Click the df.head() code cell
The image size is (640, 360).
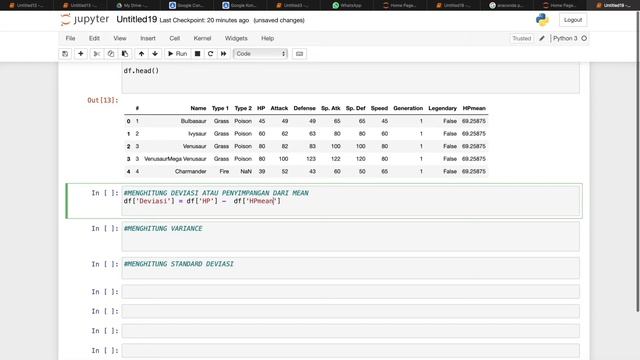tap(350, 78)
